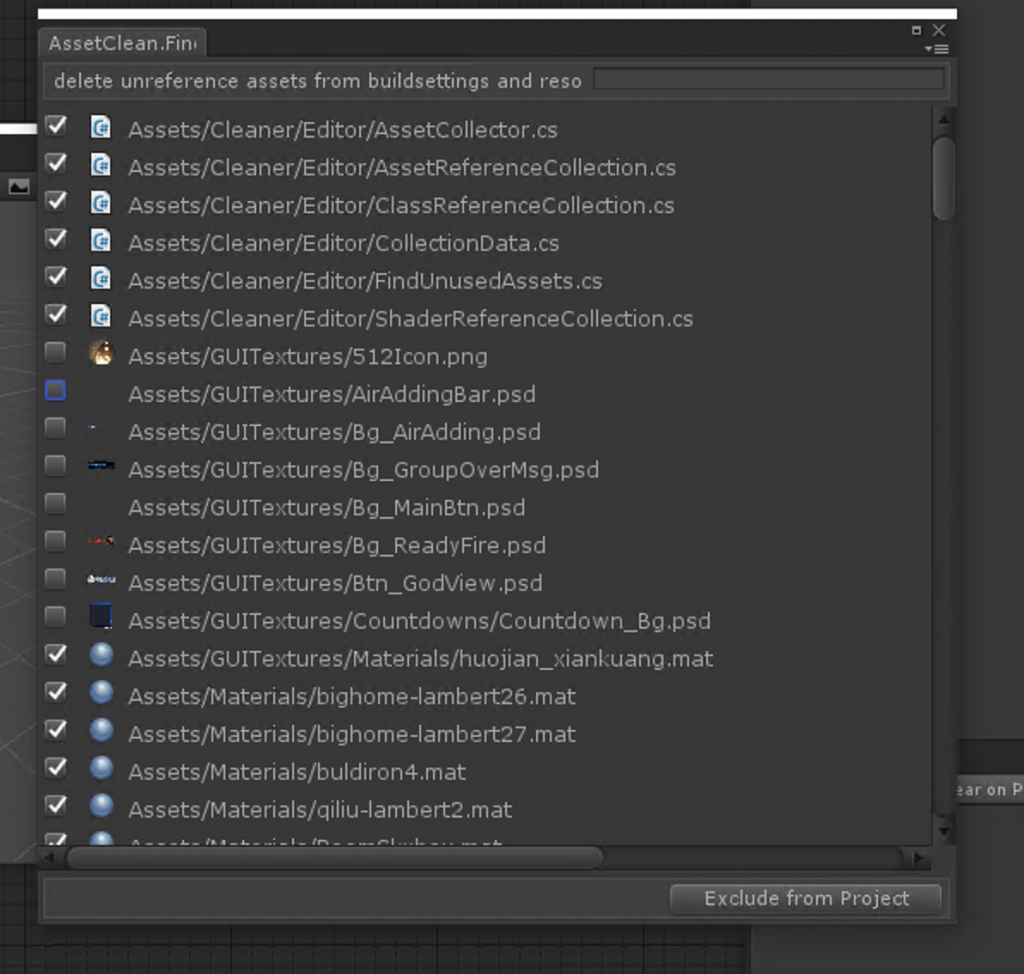Click the material sphere icon for huojian_xiankuang.mat
This screenshot has width=1024, height=974.
(101, 656)
